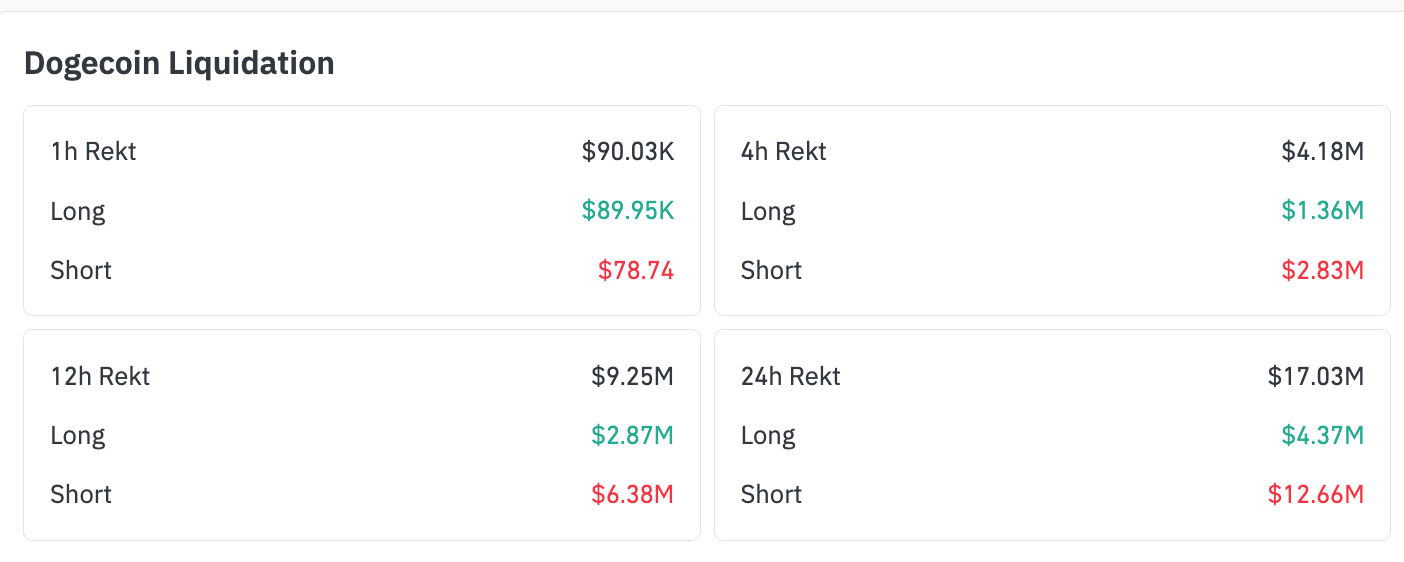Image resolution: width=1404 pixels, height=562 pixels.
Task: Click the 1h Short value $78.74
Action: click(x=636, y=270)
